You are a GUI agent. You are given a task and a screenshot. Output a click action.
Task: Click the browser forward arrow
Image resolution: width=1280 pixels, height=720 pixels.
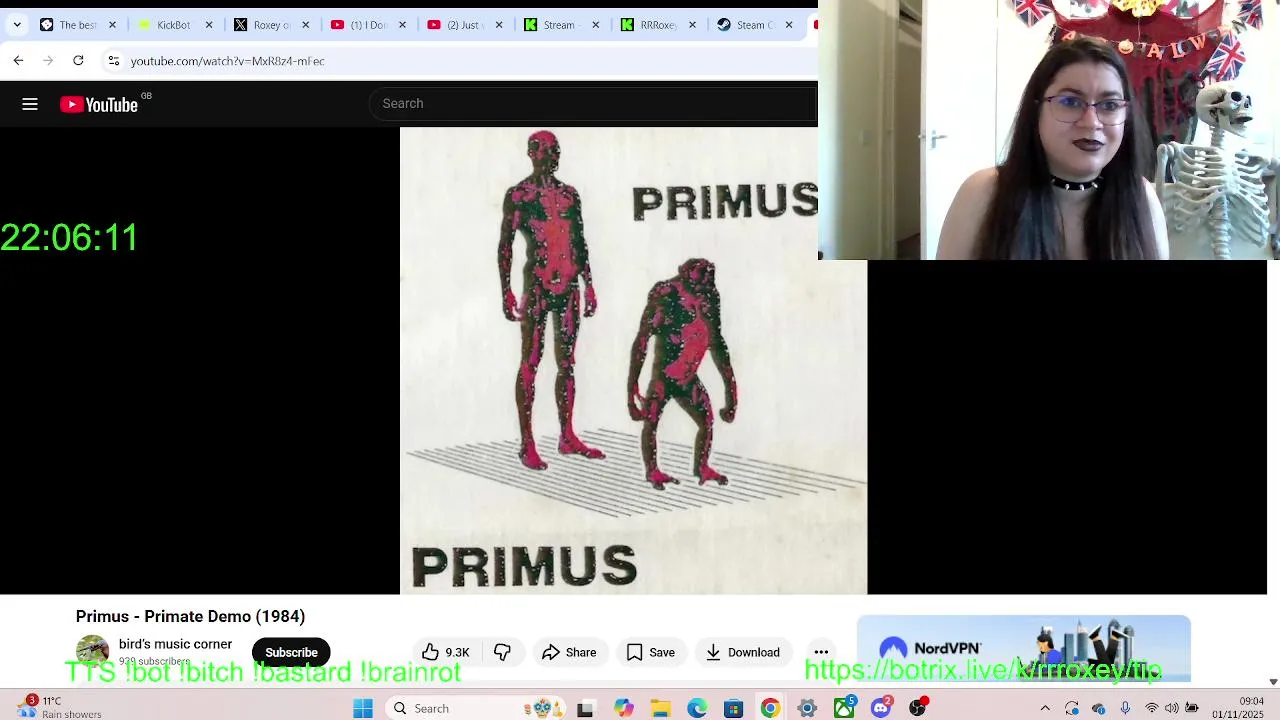tap(48, 61)
